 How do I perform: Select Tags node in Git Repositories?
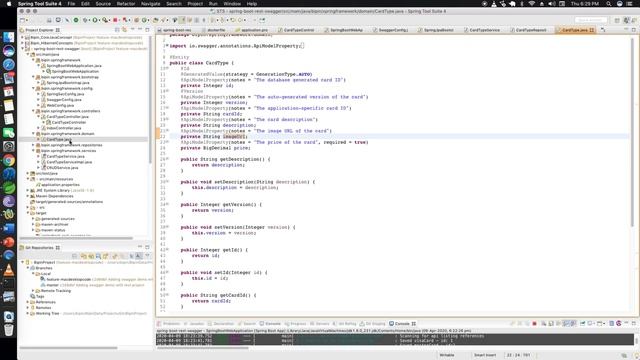tap(40, 296)
